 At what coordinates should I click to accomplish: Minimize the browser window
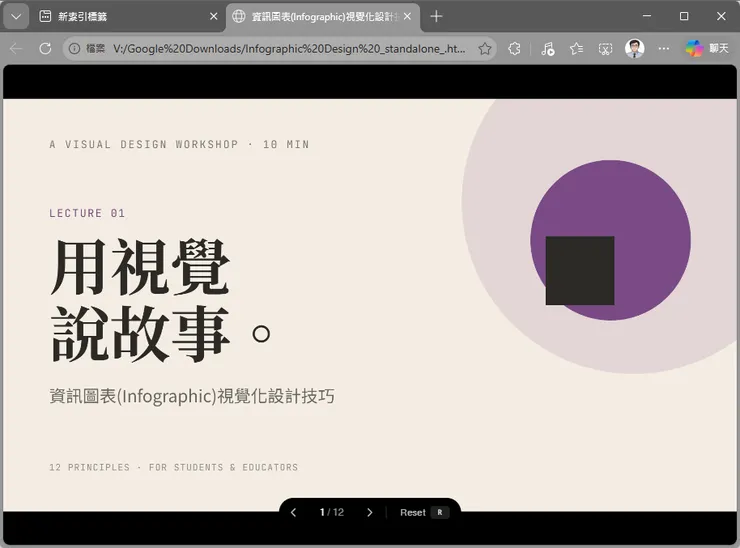click(x=647, y=16)
